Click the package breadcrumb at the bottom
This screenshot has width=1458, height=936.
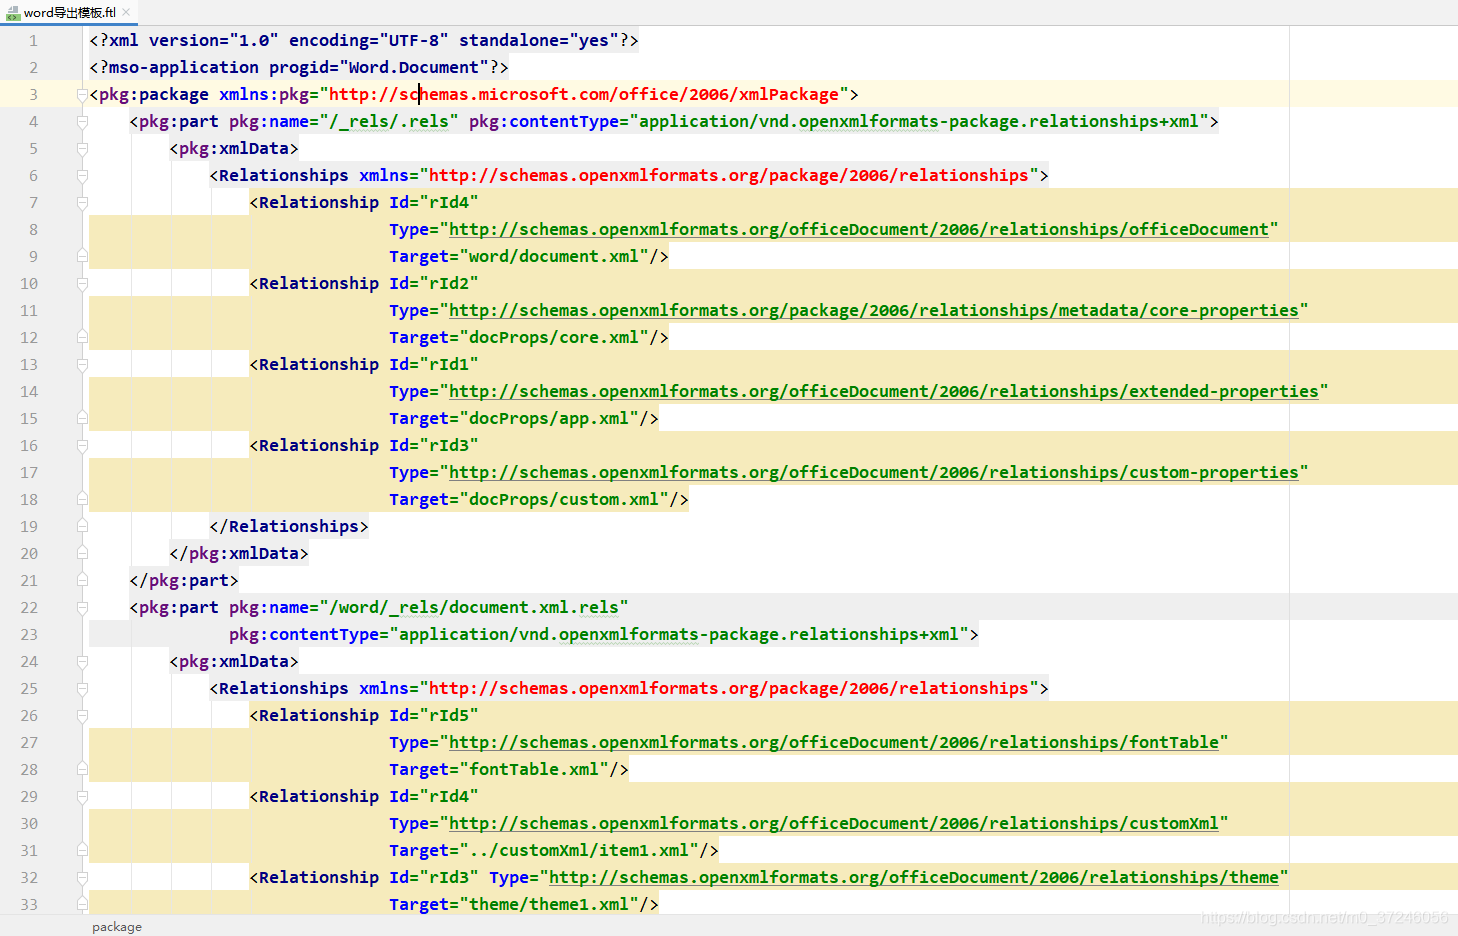pos(117,927)
